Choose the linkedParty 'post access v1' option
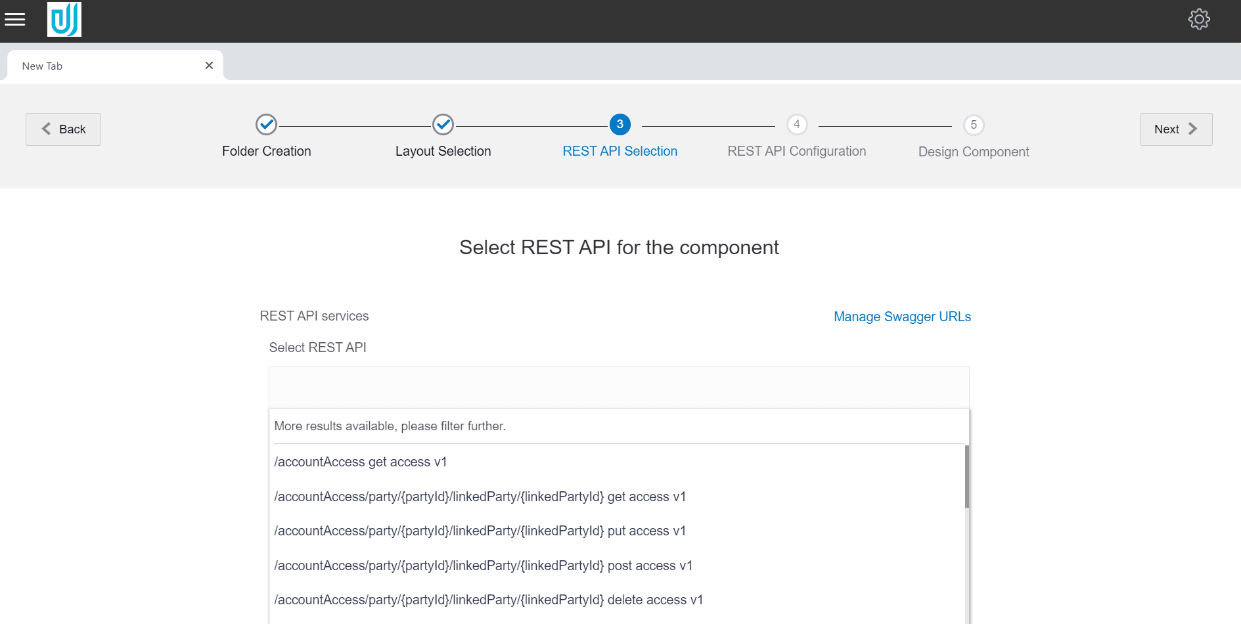 pyautogui.click(x=616, y=566)
